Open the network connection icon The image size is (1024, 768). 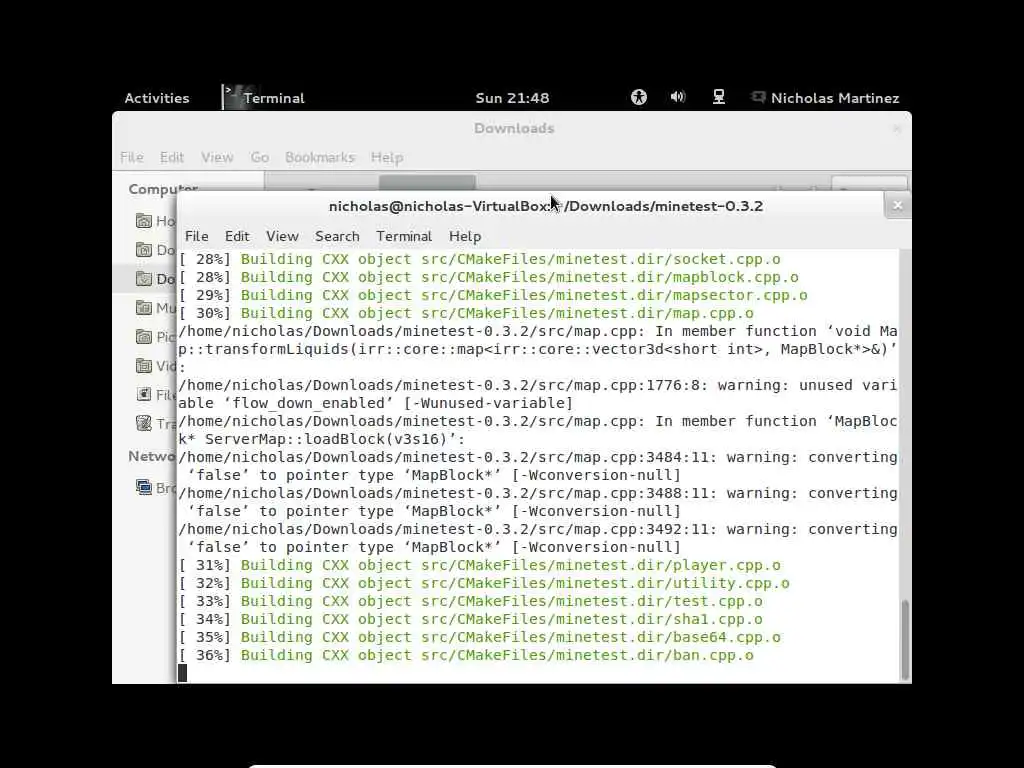[x=718, y=97]
